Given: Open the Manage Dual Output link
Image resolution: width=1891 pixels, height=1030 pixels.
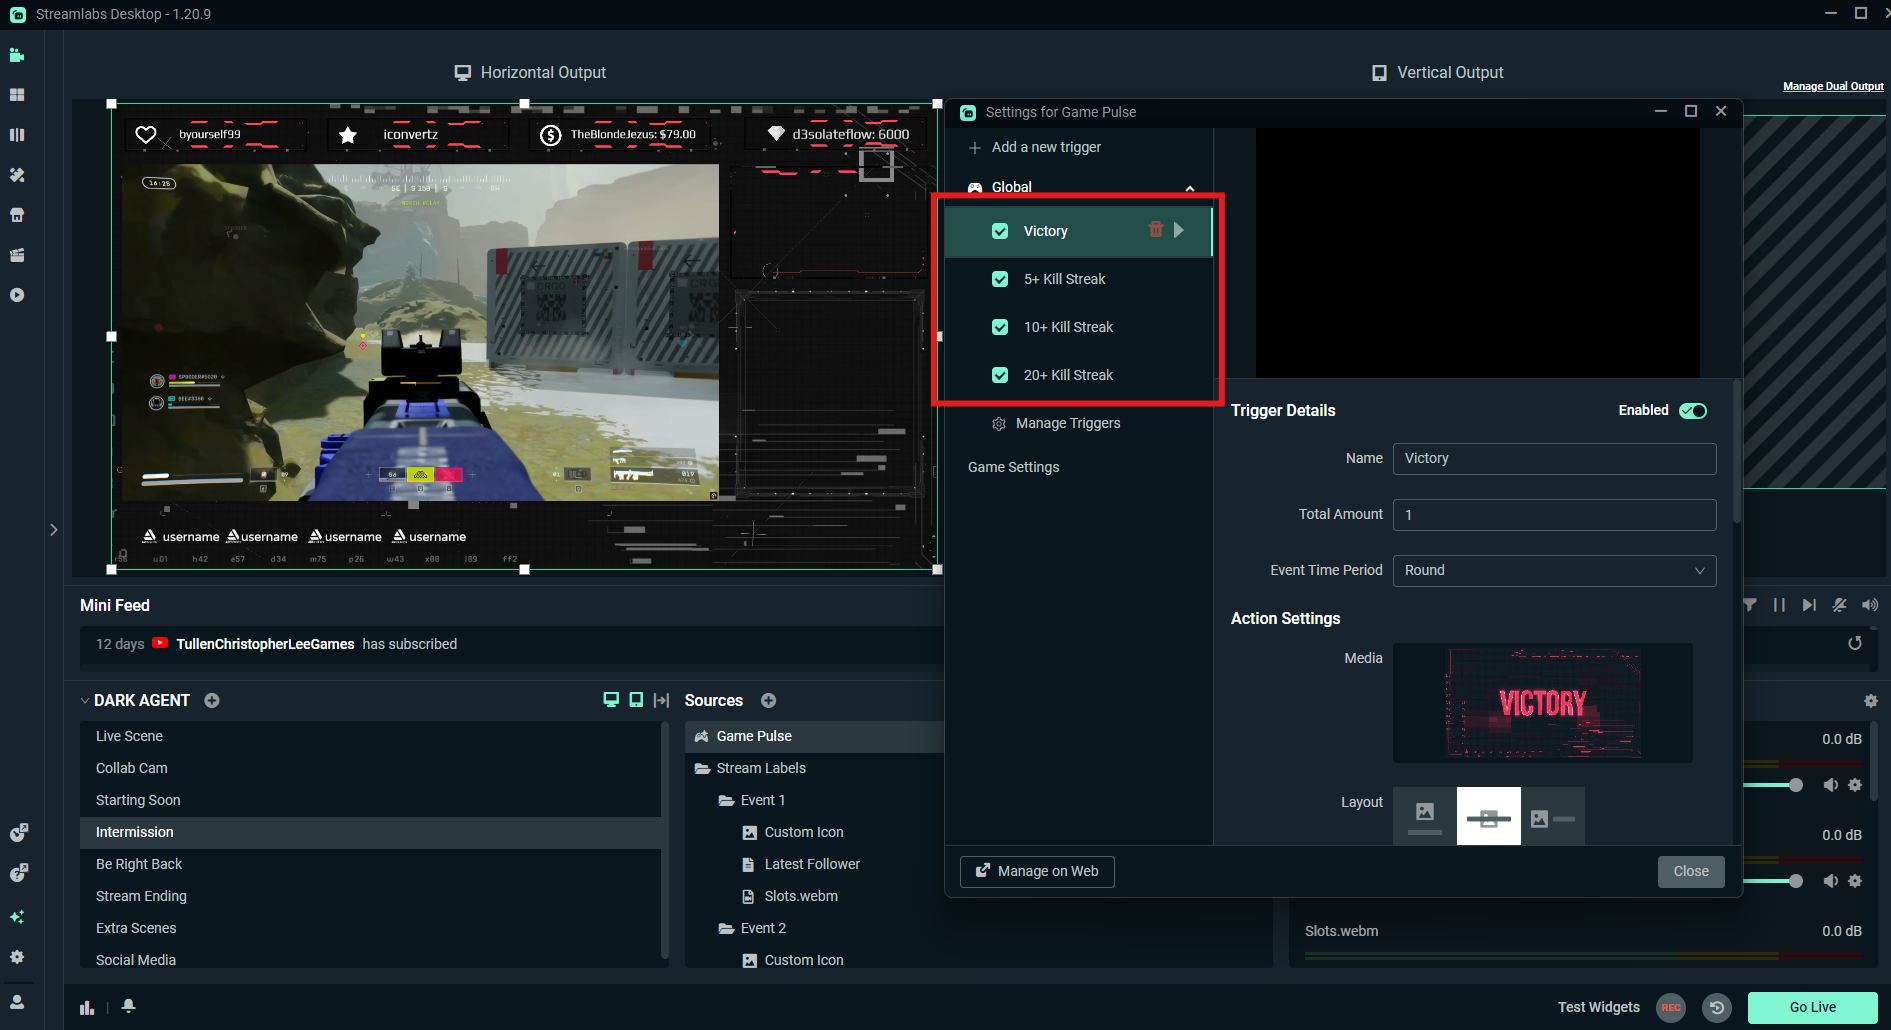Looking at the screenshot, I should pos(1833,86).
